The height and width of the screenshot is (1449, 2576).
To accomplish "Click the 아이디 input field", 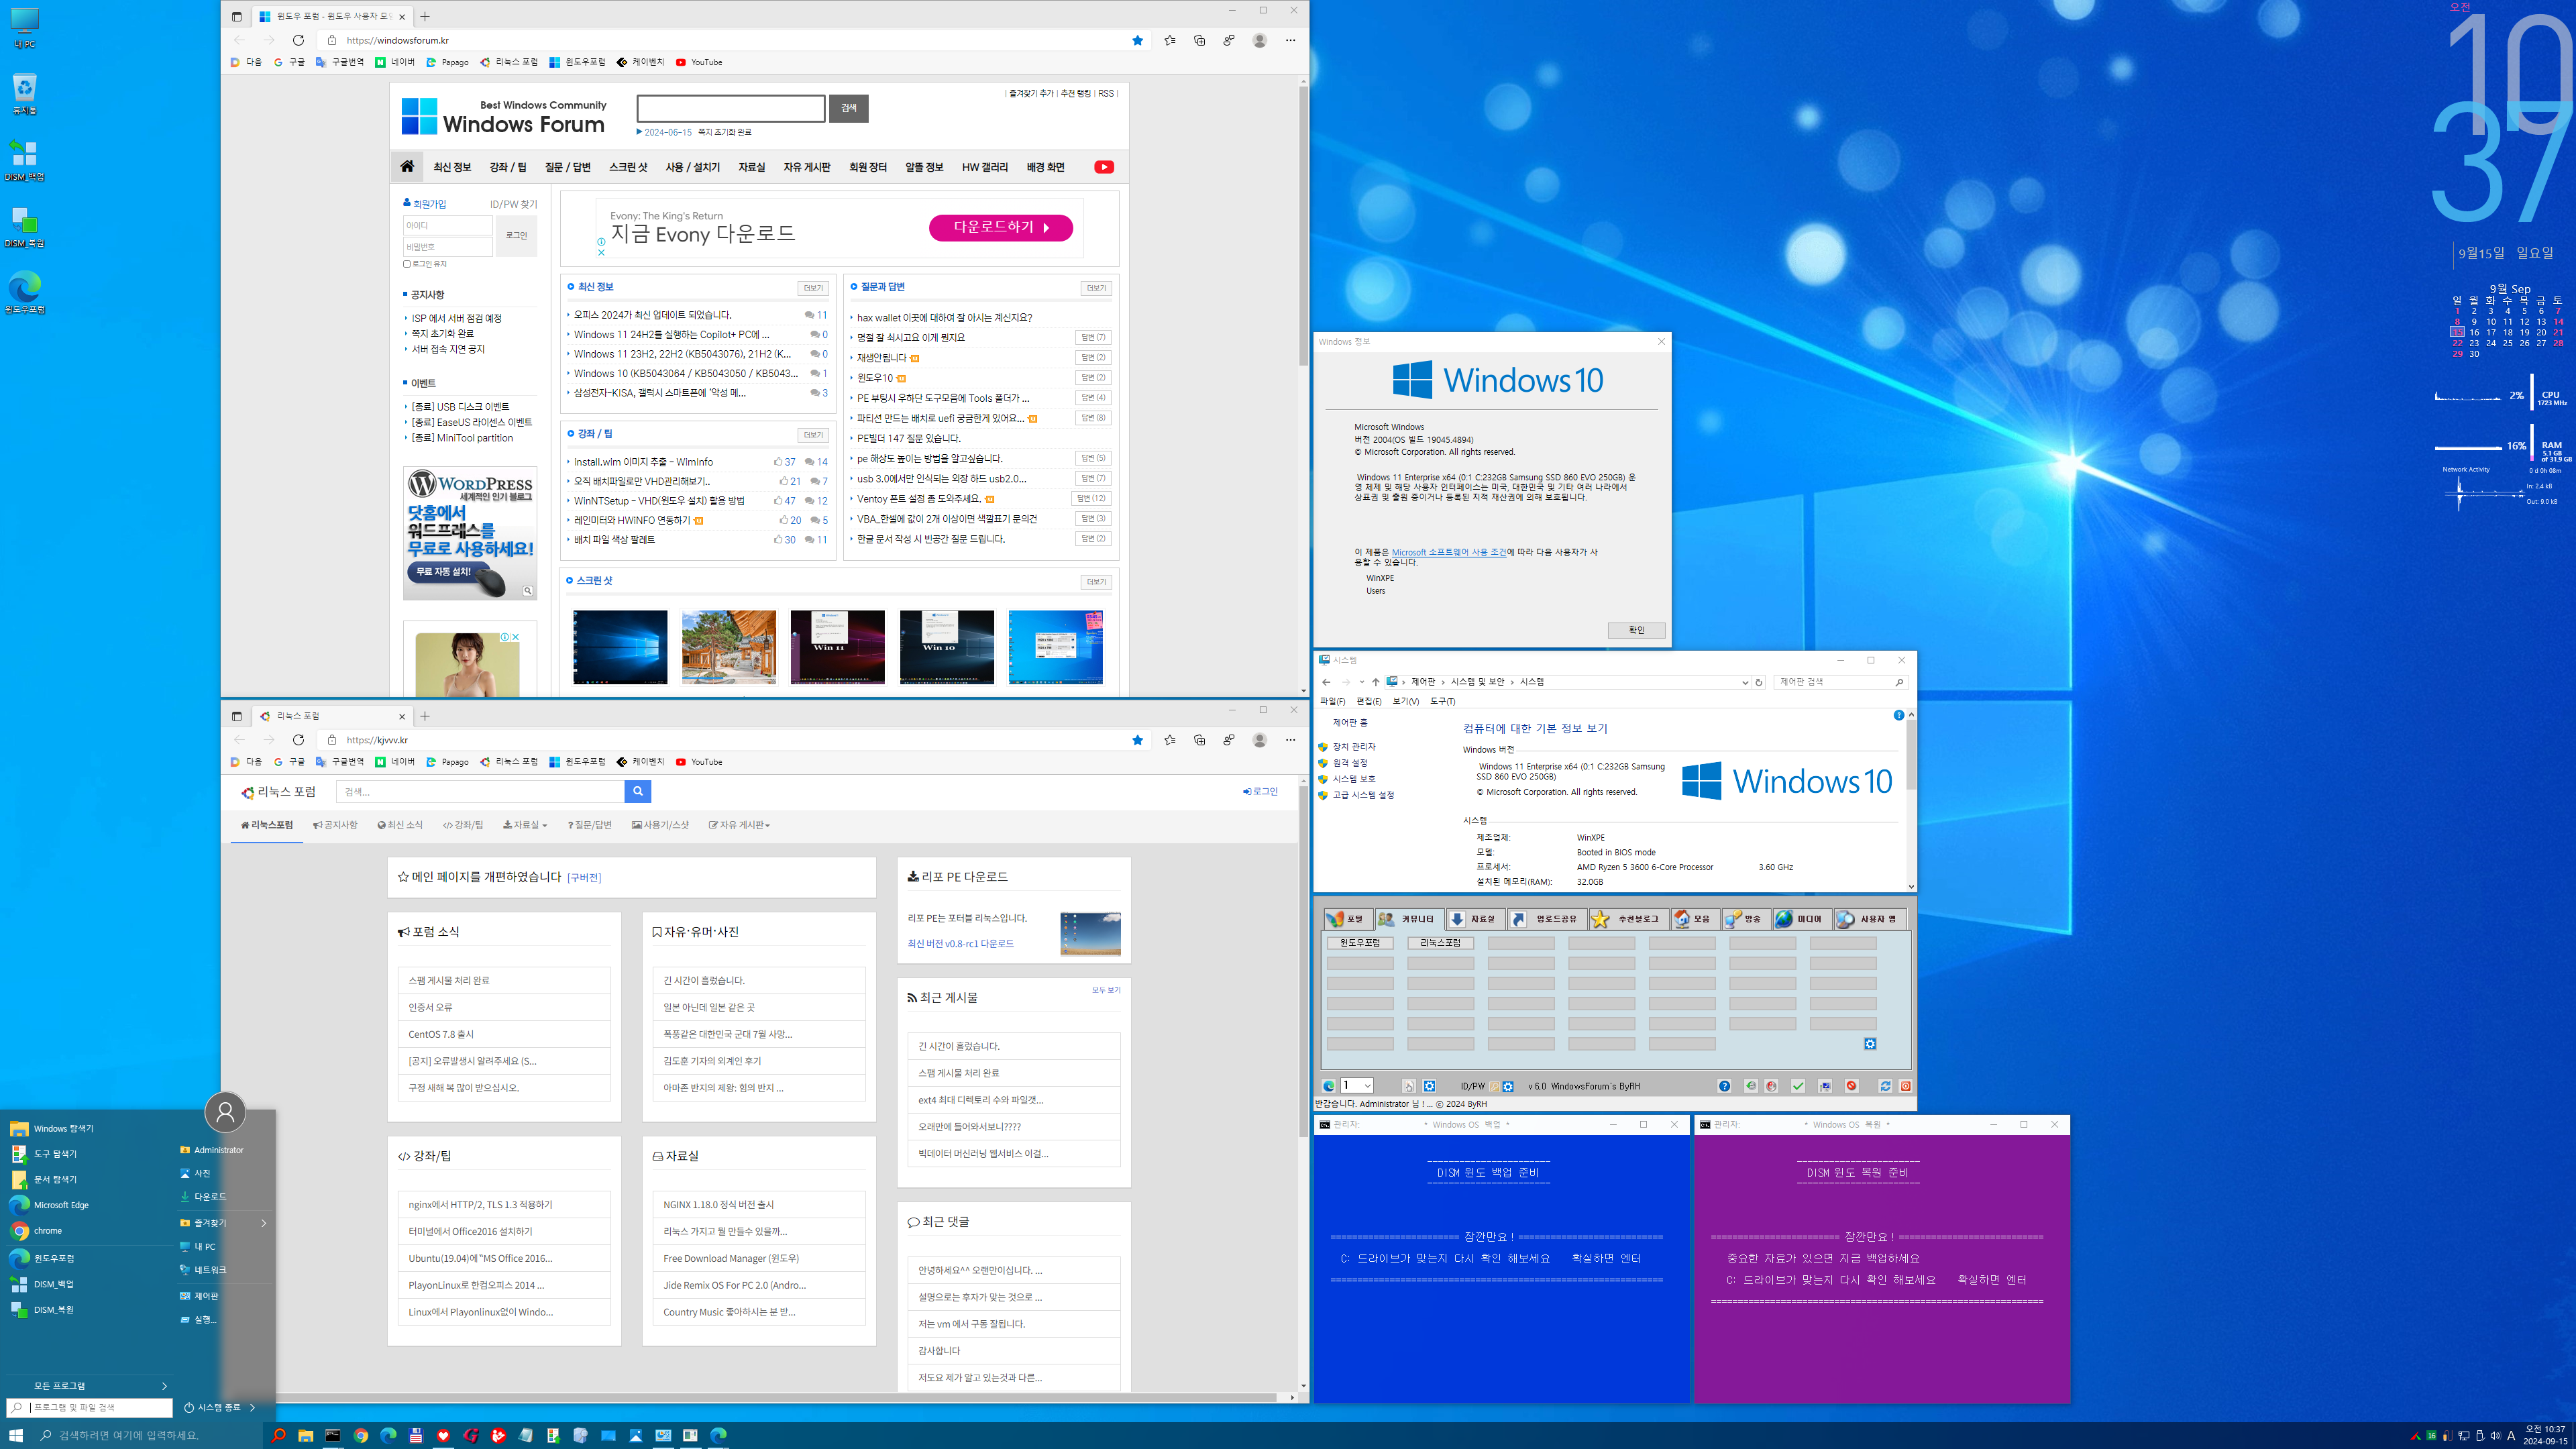I will coord(448,225).
